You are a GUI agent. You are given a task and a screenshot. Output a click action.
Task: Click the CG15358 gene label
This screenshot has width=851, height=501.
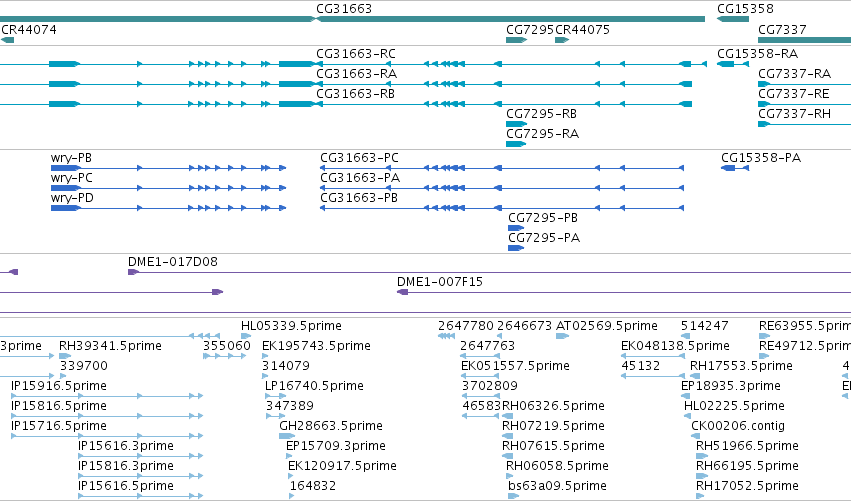745,9
